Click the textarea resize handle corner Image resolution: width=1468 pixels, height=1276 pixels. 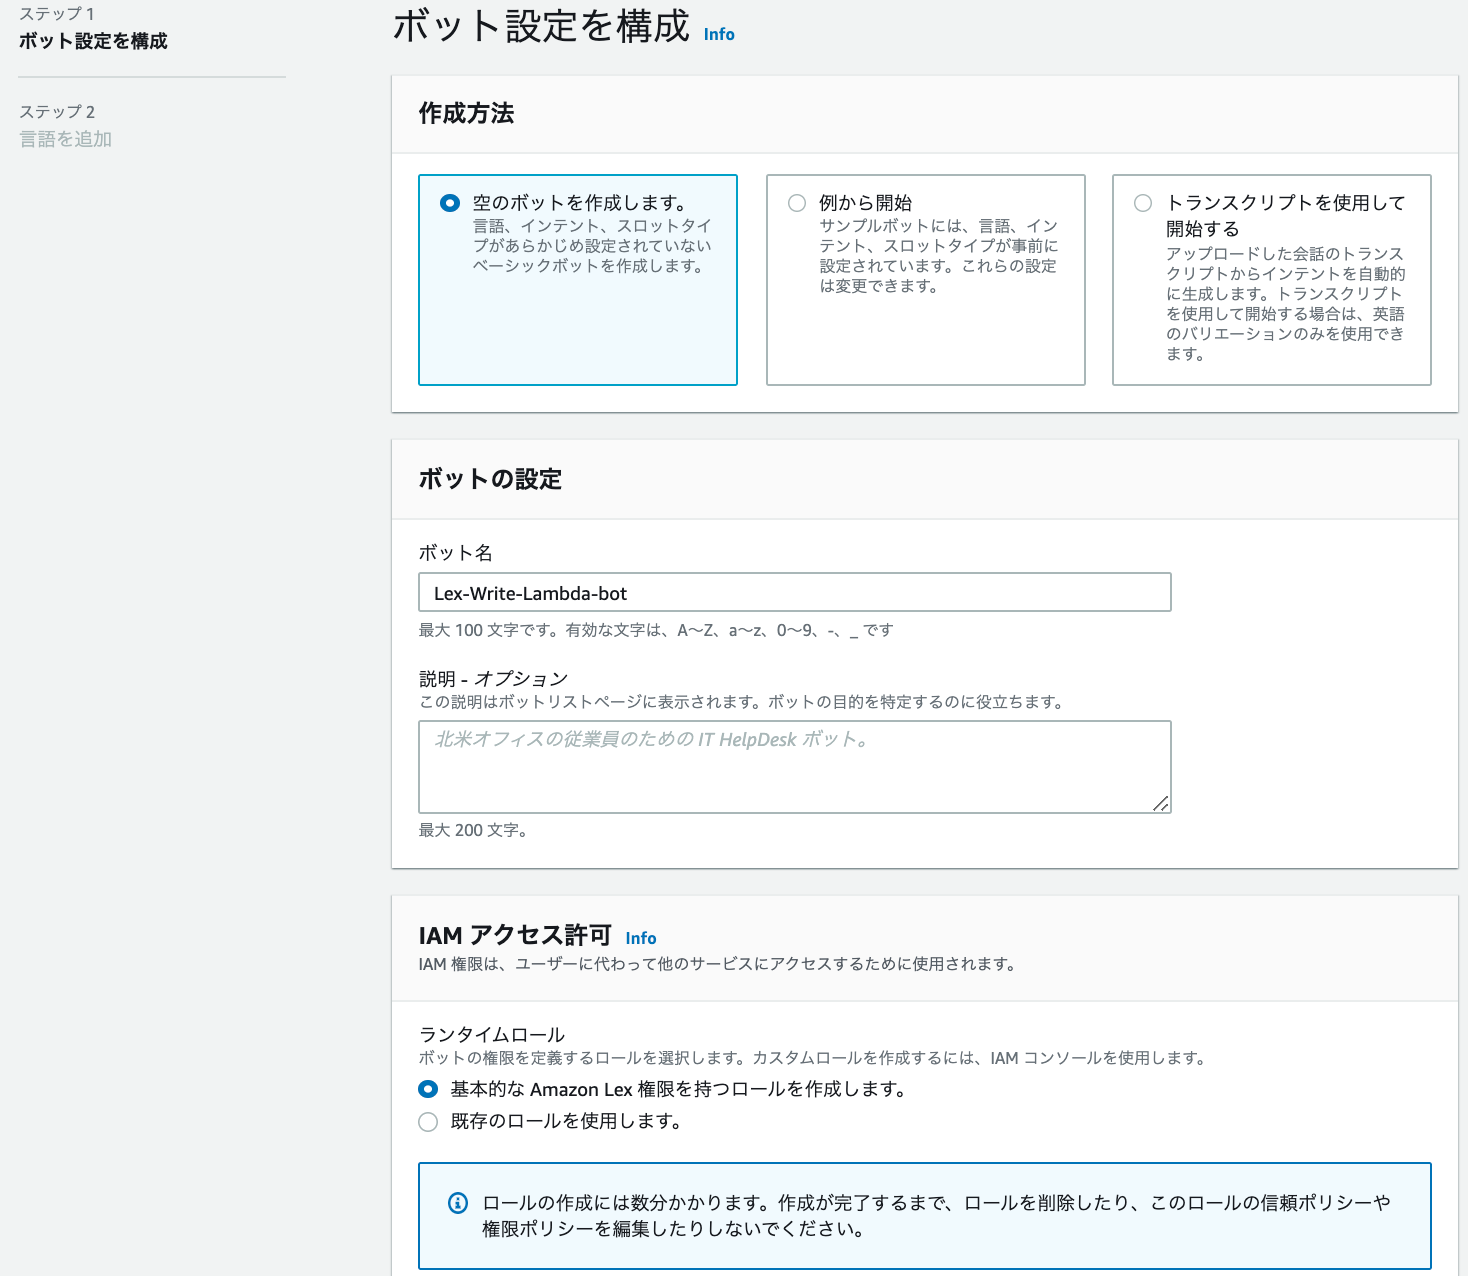click(x=1162, y=804)
